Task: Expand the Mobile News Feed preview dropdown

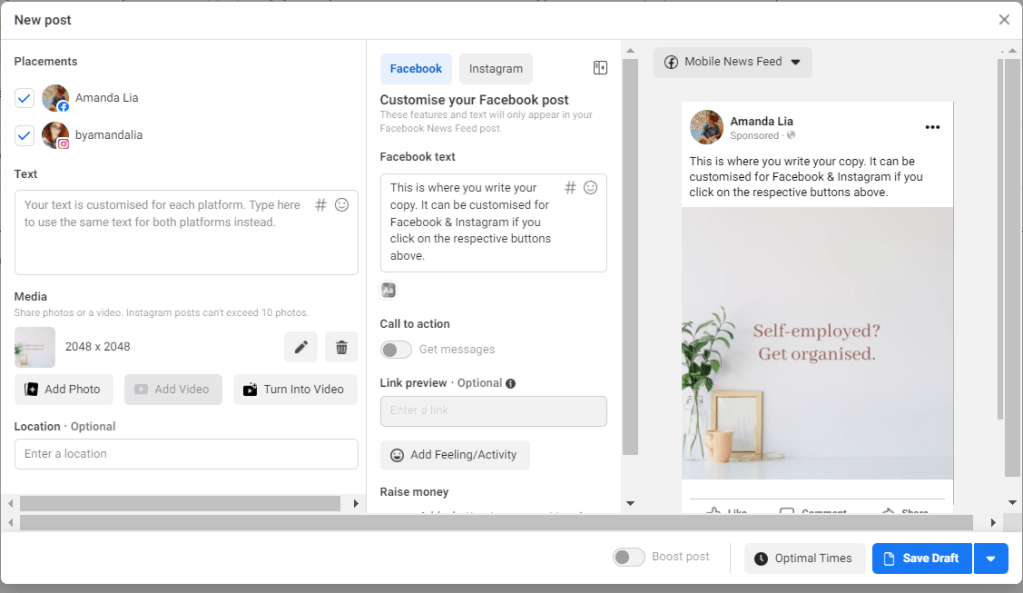Action: tap(733, 62)
